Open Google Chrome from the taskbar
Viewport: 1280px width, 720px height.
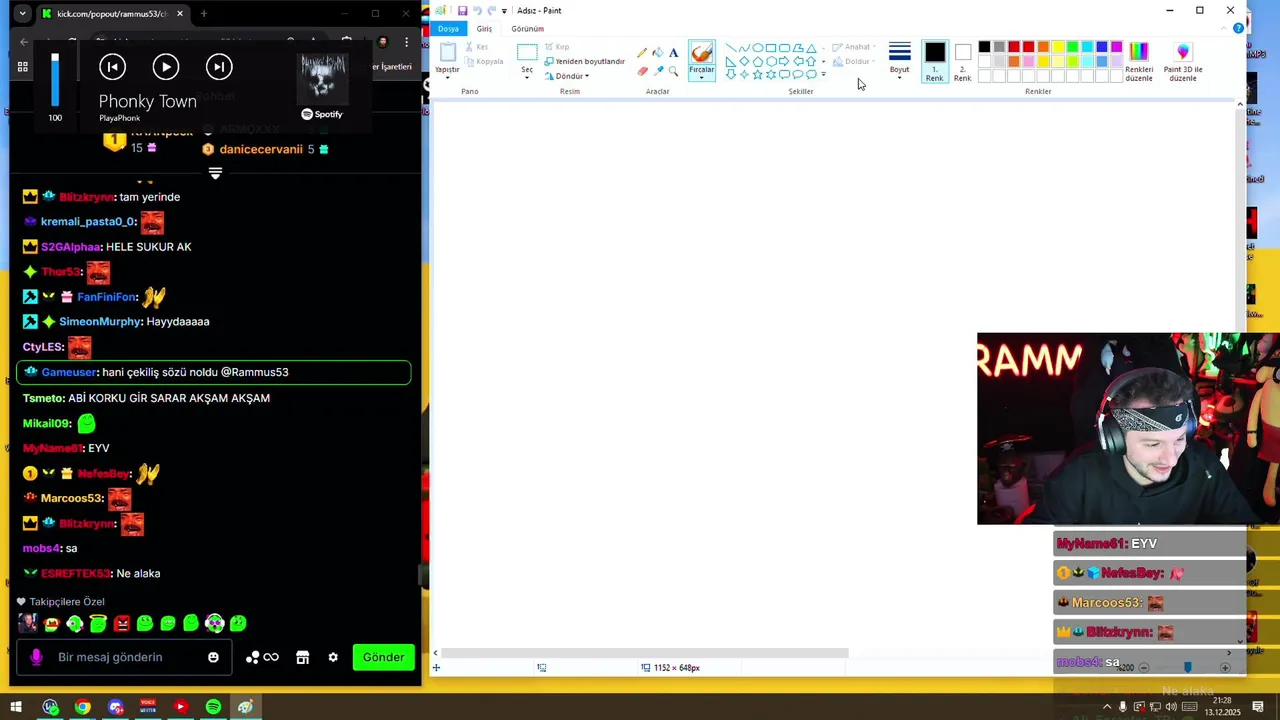(x=82, y=707)
